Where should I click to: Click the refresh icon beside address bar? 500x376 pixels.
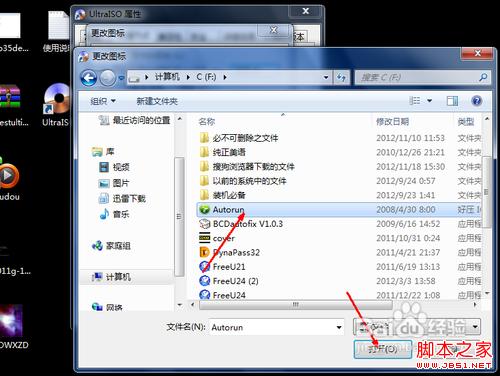click(341, 78)
